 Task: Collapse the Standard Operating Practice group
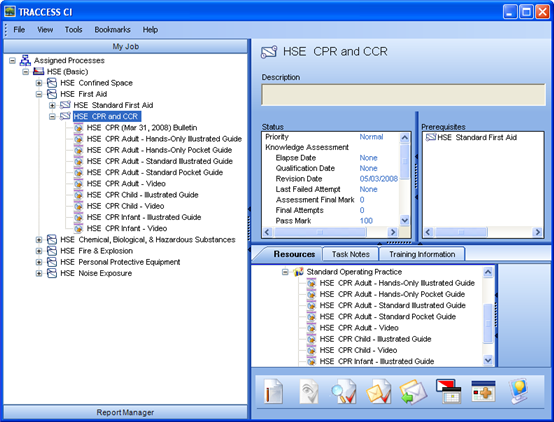pyautogui.click(x=285, y=272)
